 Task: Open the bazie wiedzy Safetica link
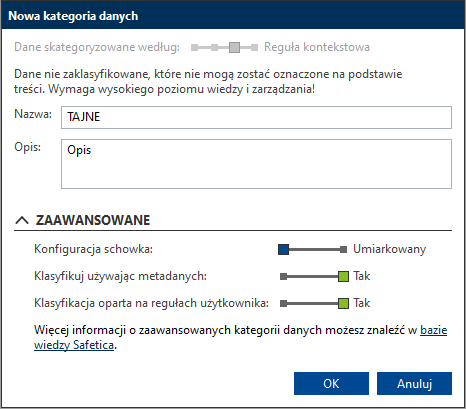240,337
